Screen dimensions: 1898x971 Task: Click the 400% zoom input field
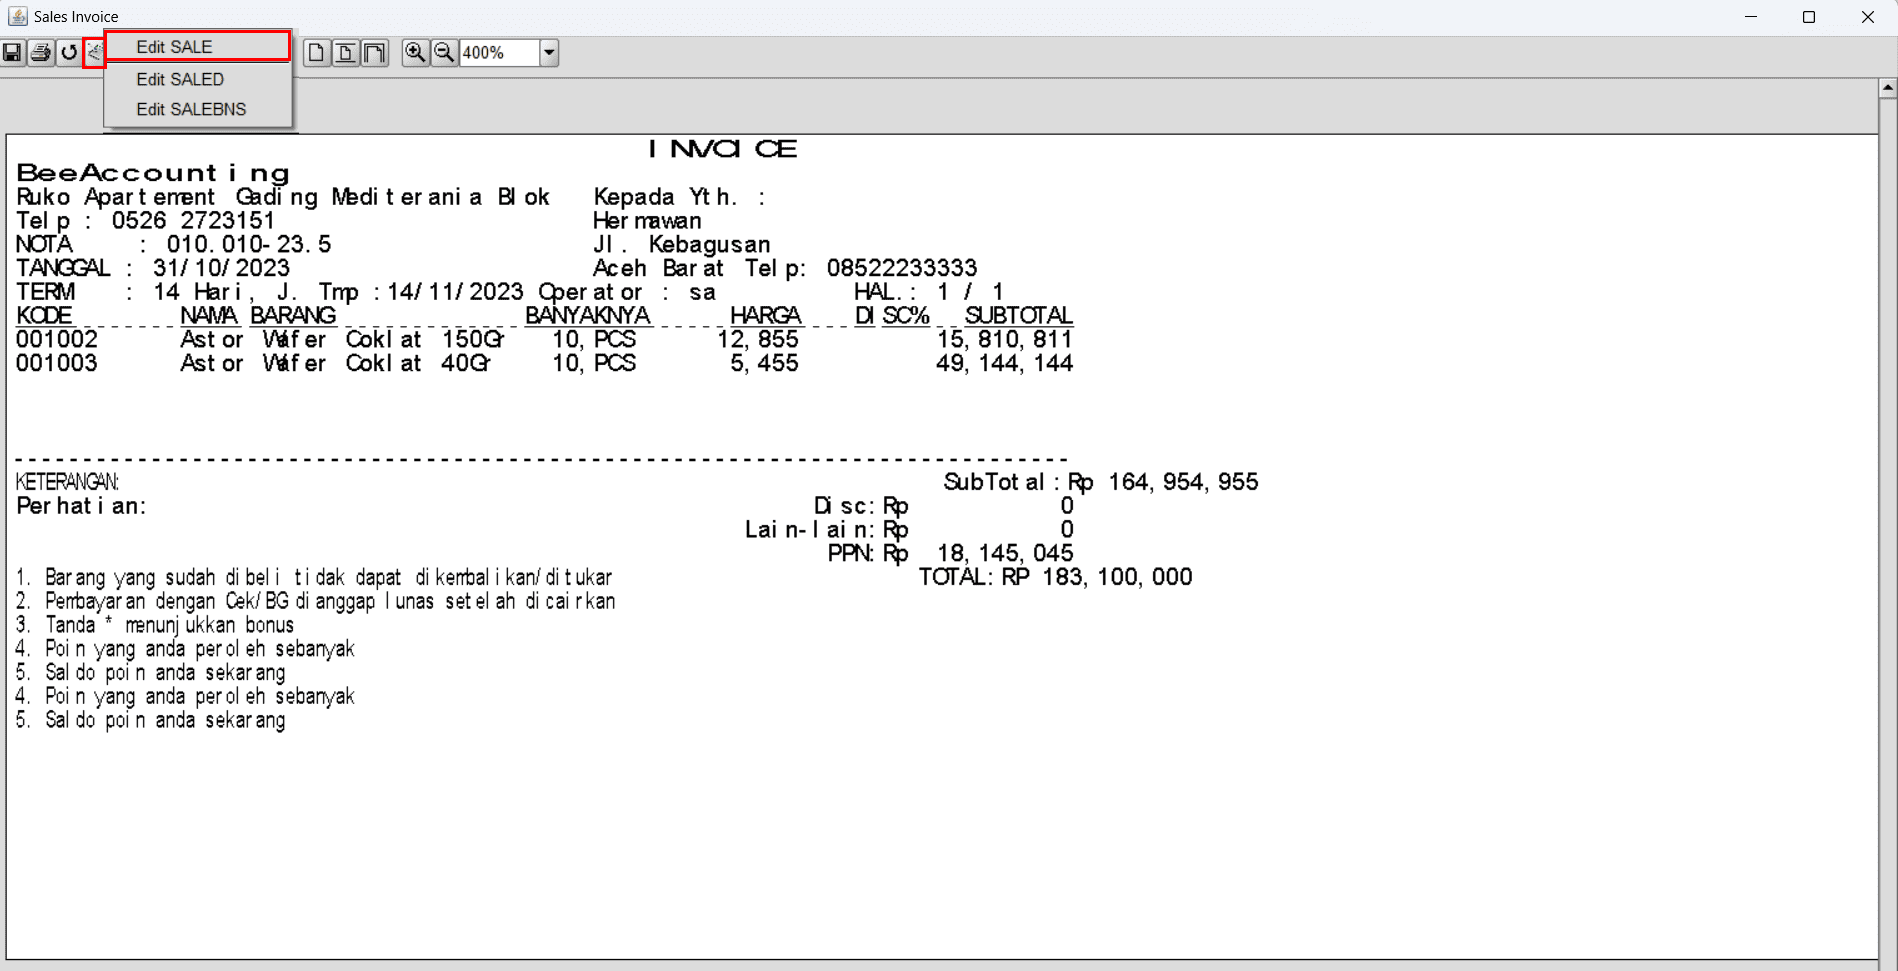click(x=499, y=53)
